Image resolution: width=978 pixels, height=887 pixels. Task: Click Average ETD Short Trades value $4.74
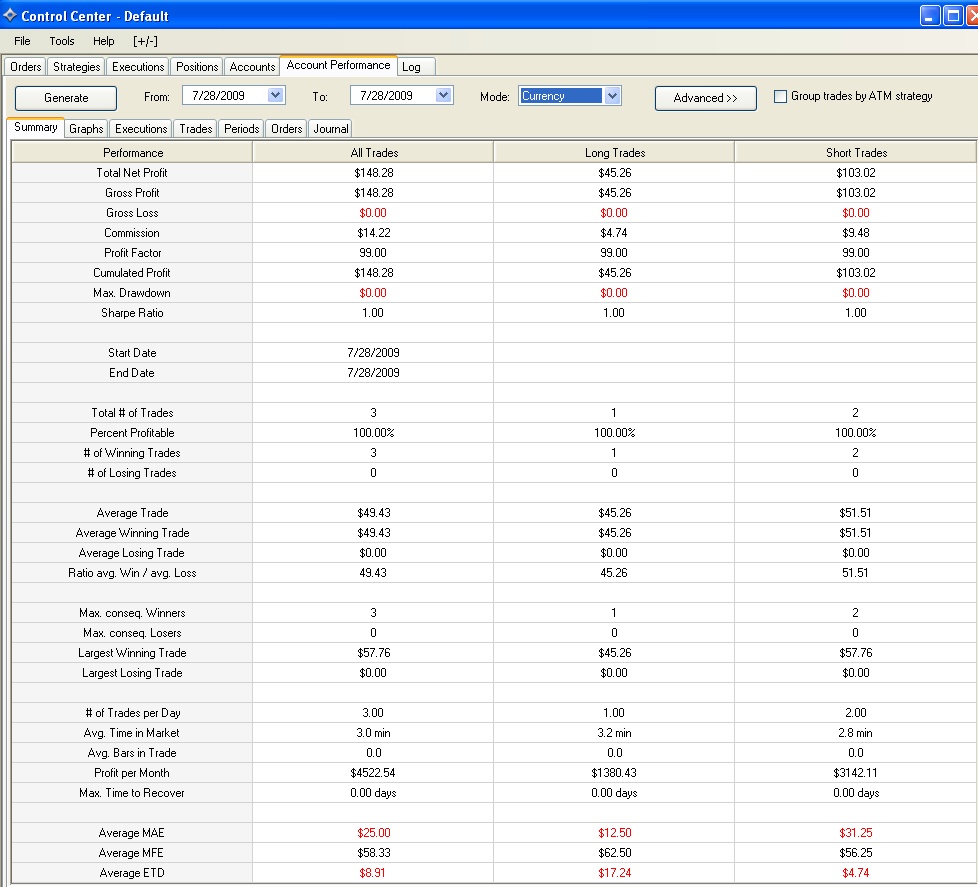(855, 873)
